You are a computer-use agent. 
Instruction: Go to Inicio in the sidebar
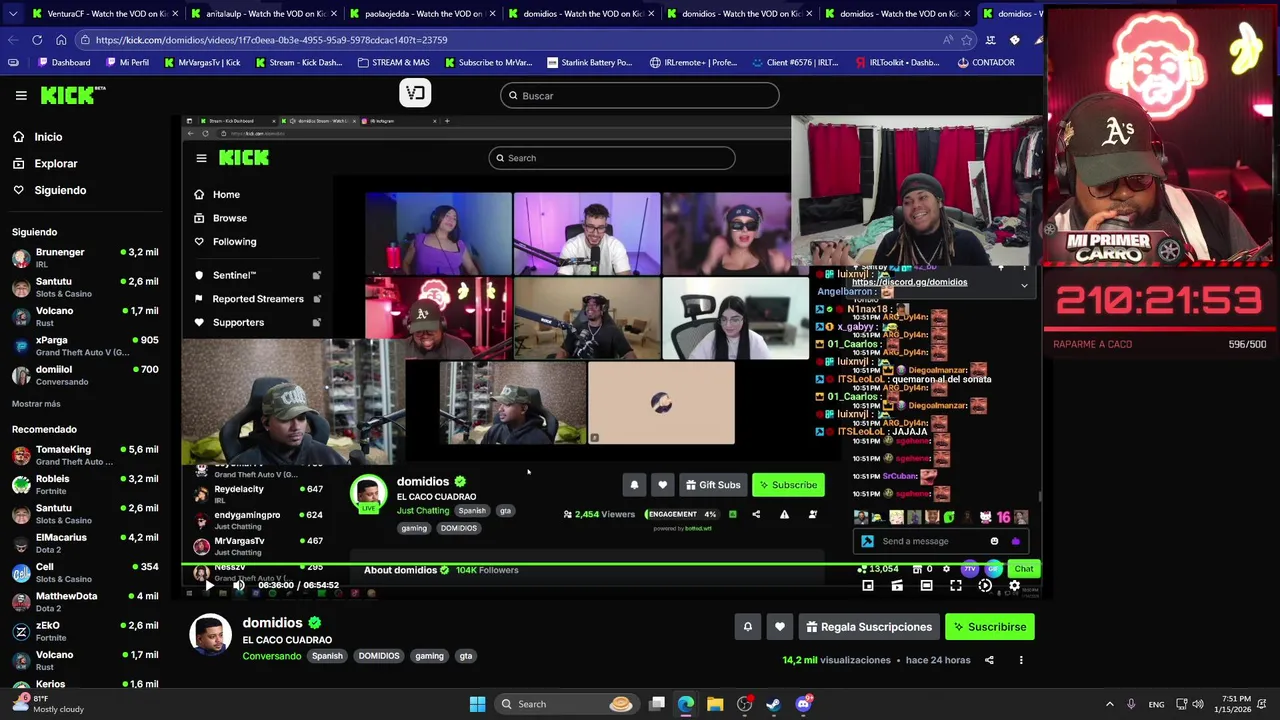48,137
